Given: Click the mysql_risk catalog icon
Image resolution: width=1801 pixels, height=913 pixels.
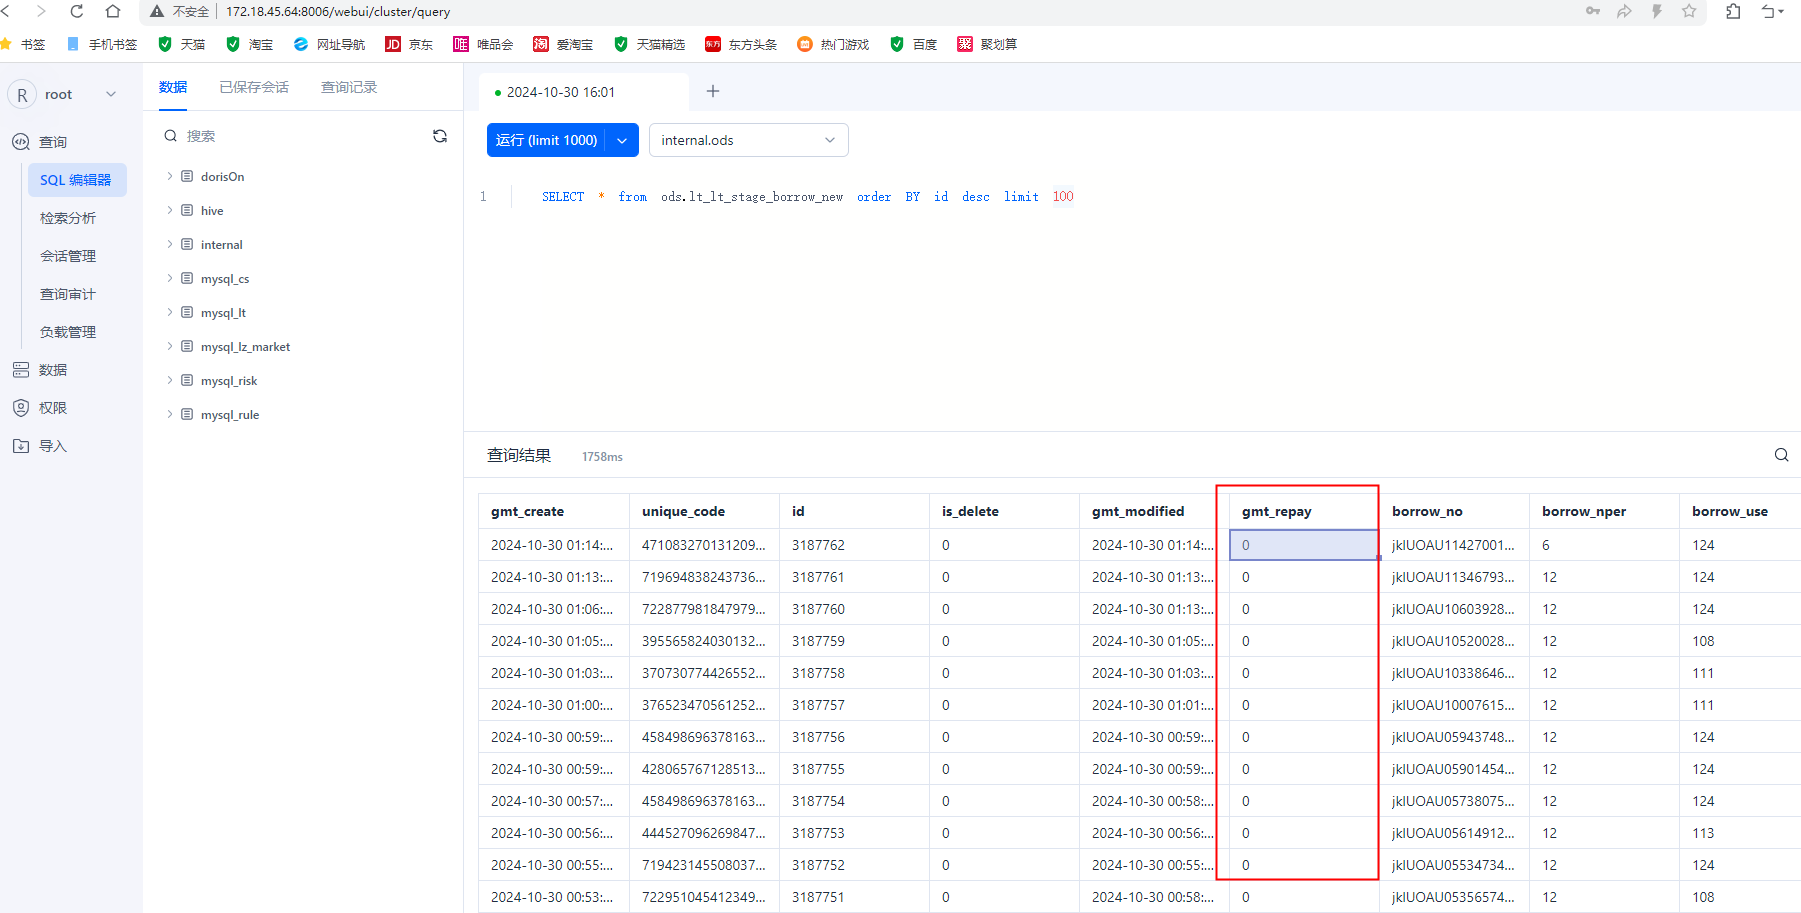Looking at the screenshot, I should point(187,380).
